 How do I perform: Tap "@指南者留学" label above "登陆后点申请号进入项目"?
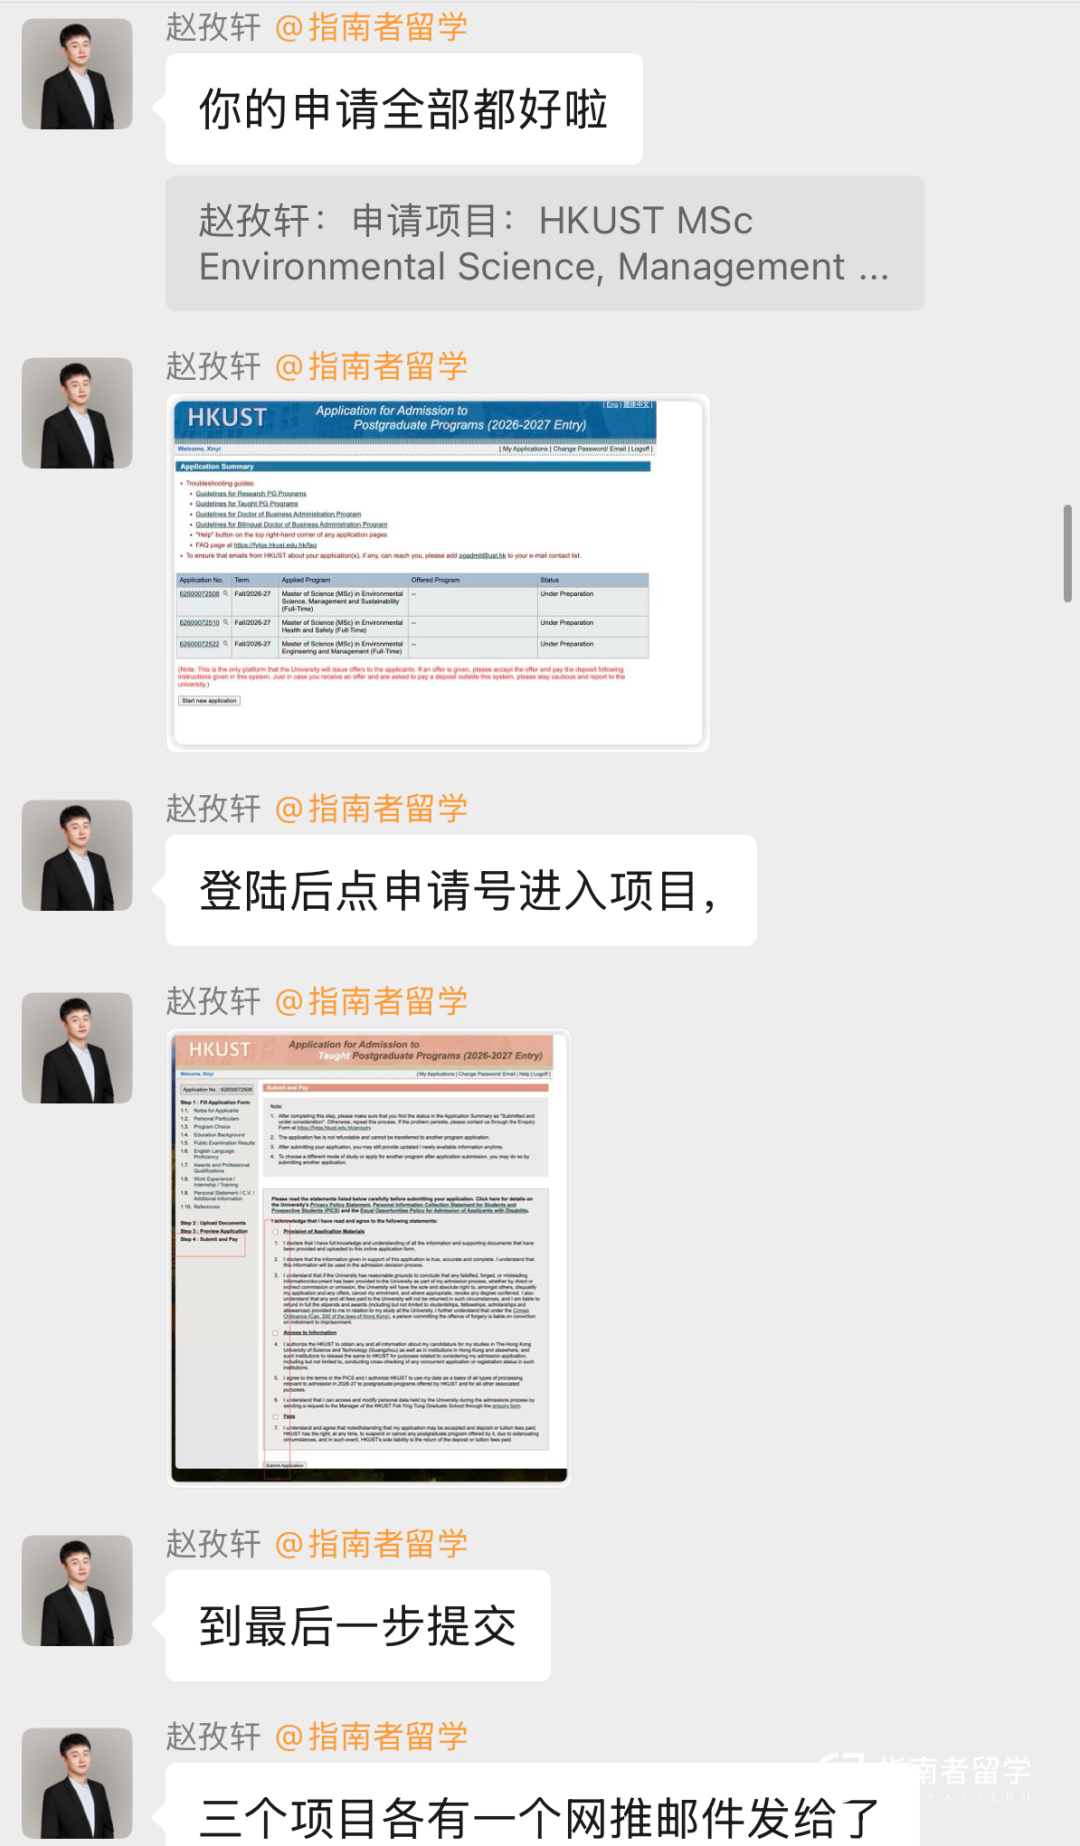pos(370,808)
